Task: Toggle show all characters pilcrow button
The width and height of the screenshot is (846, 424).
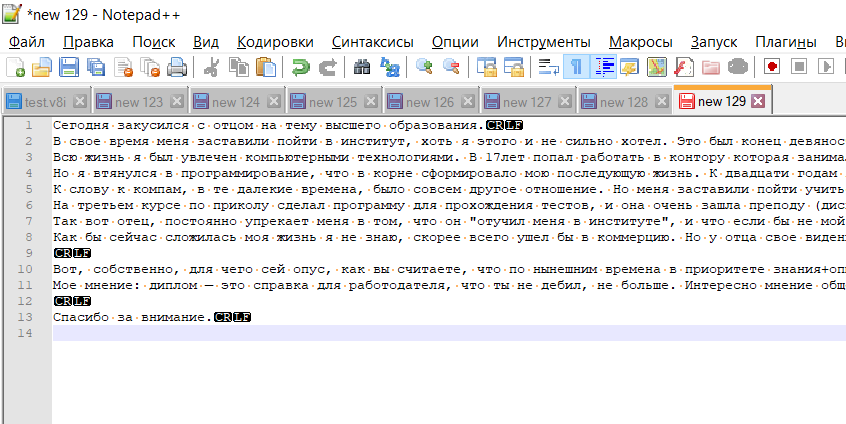Action: [x=576, y=67]
